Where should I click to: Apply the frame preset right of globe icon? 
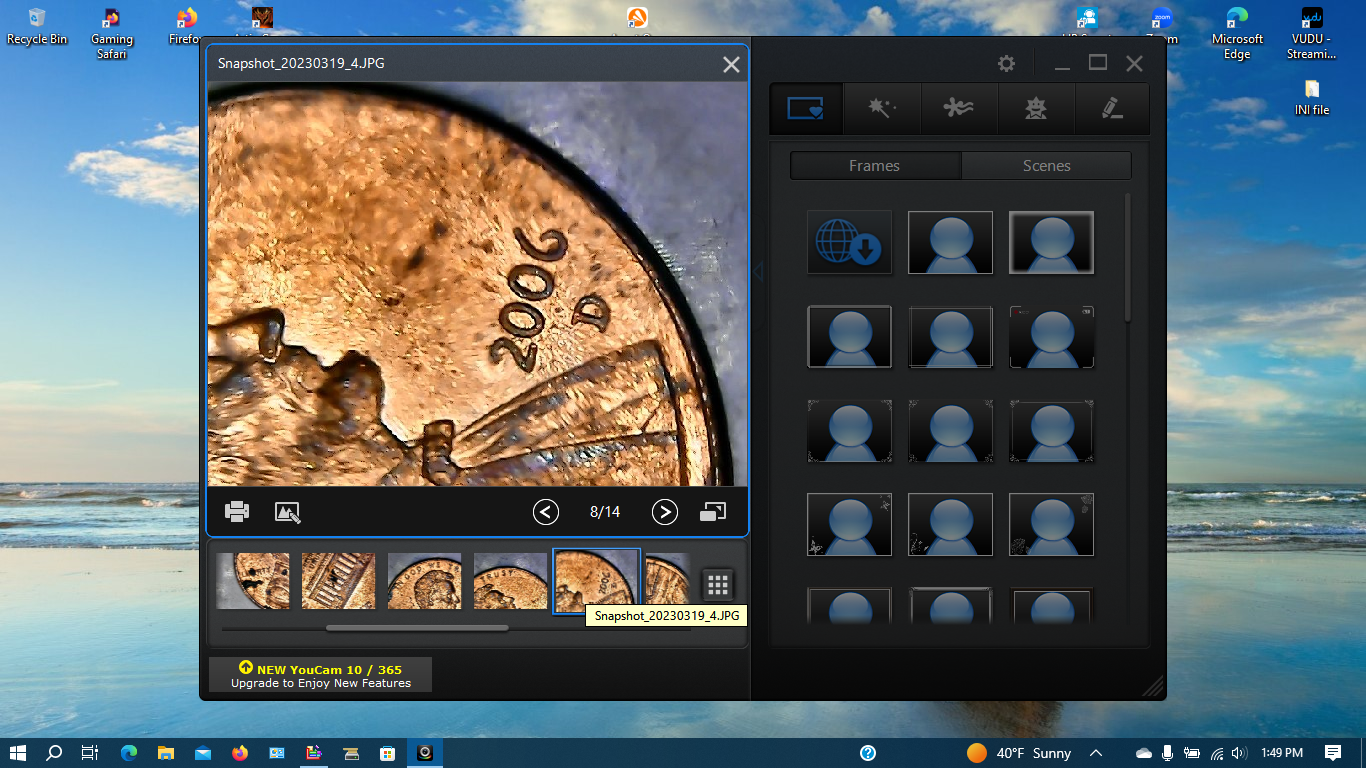(x=950, y=242)
